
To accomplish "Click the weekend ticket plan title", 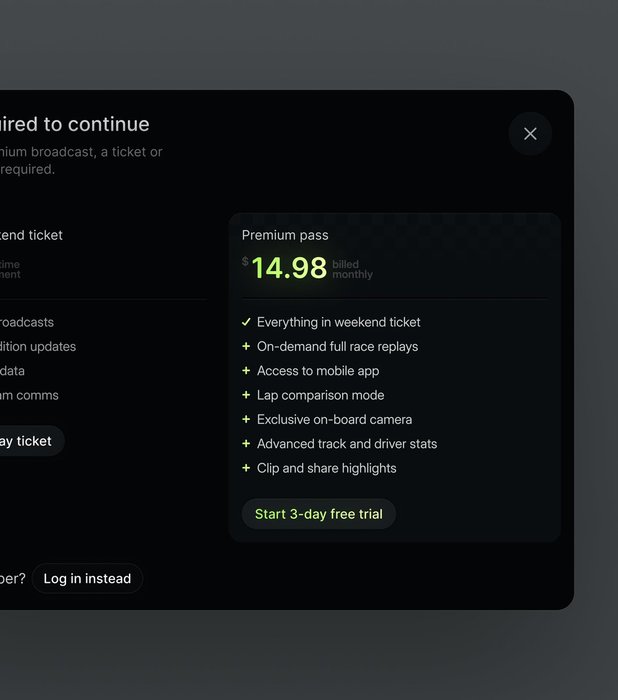I will (30, 235).
